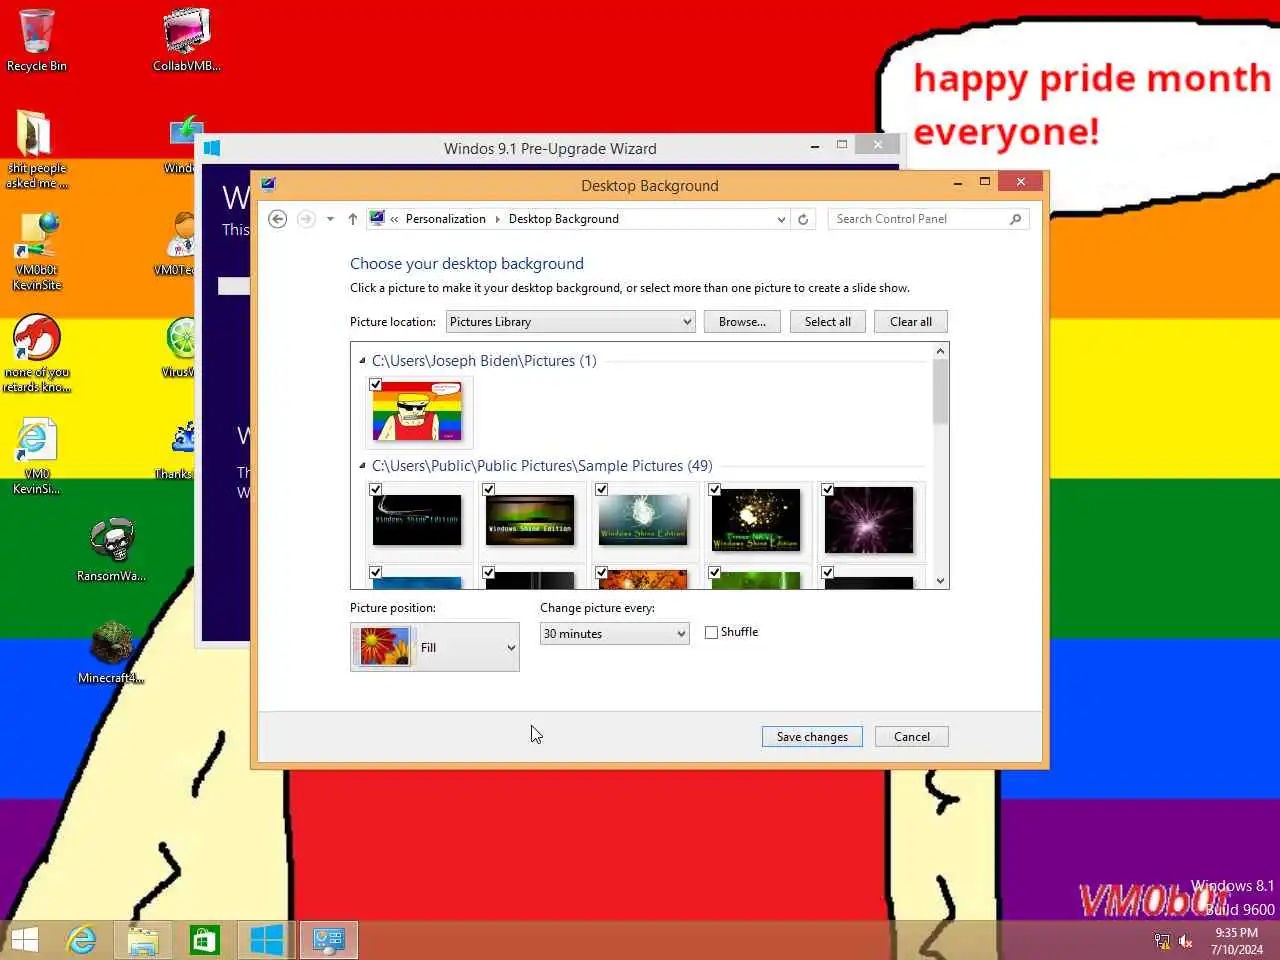The image size is (1280, 960).
Task: Select the teal shattered glass Shine Edition thumbnail
Action: point(643,520)
